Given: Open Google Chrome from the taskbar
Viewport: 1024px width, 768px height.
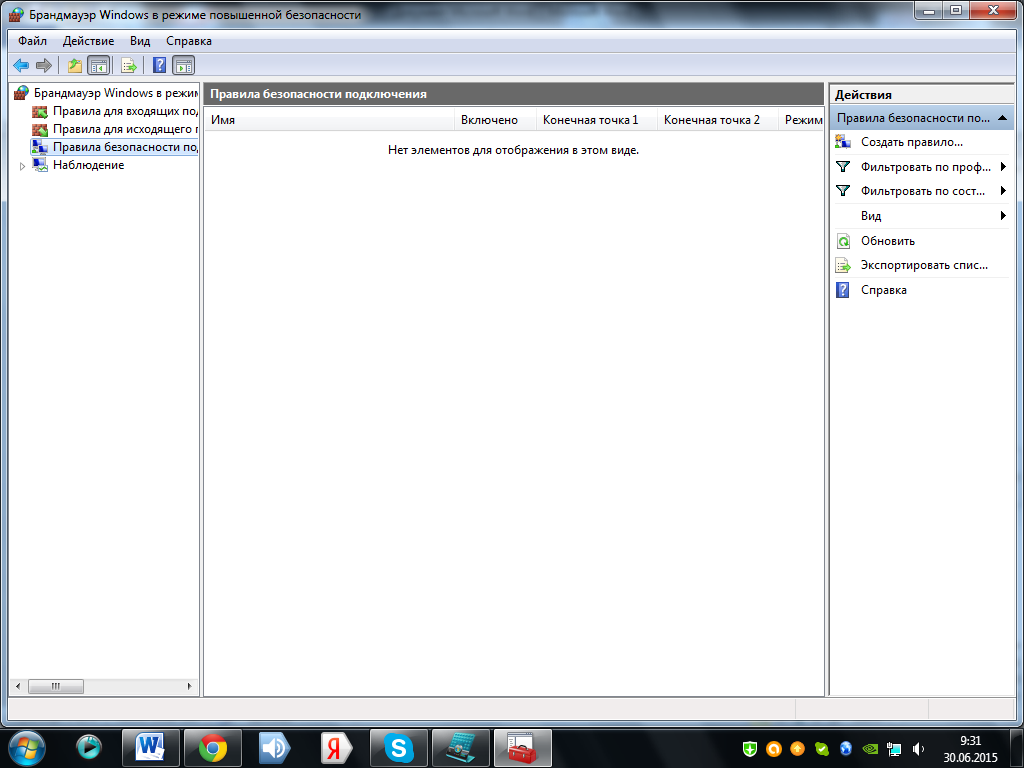Looking at the screenshot, I should [x=212, y=747].
